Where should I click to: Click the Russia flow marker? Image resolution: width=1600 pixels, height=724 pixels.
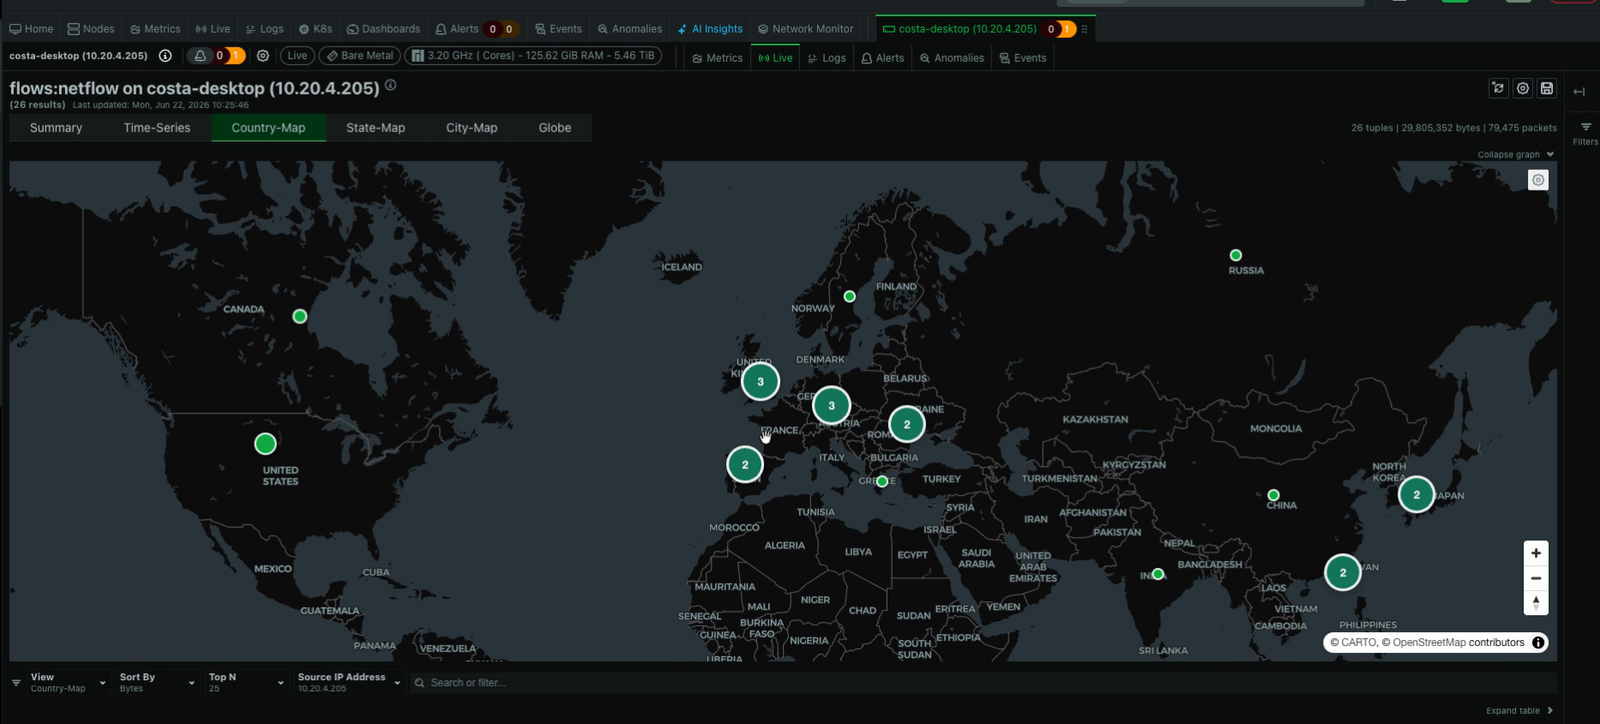pos(1235,255)
